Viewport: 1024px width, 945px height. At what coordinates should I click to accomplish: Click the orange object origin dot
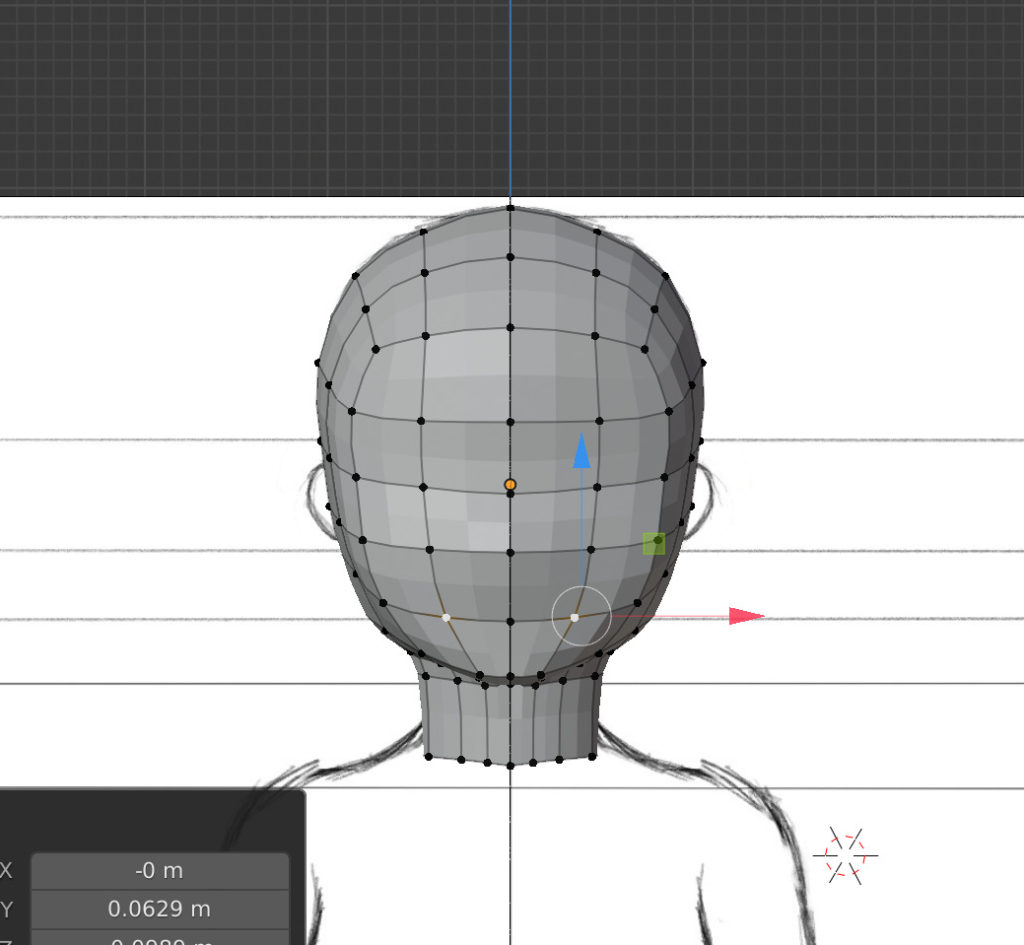tap(510, 484)
